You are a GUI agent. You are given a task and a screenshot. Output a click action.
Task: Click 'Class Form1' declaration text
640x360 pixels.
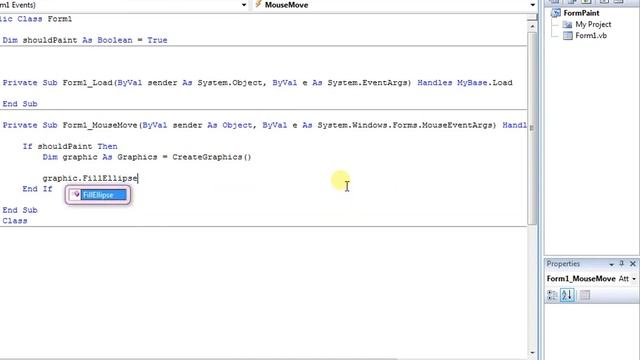(x=44, y=19)
